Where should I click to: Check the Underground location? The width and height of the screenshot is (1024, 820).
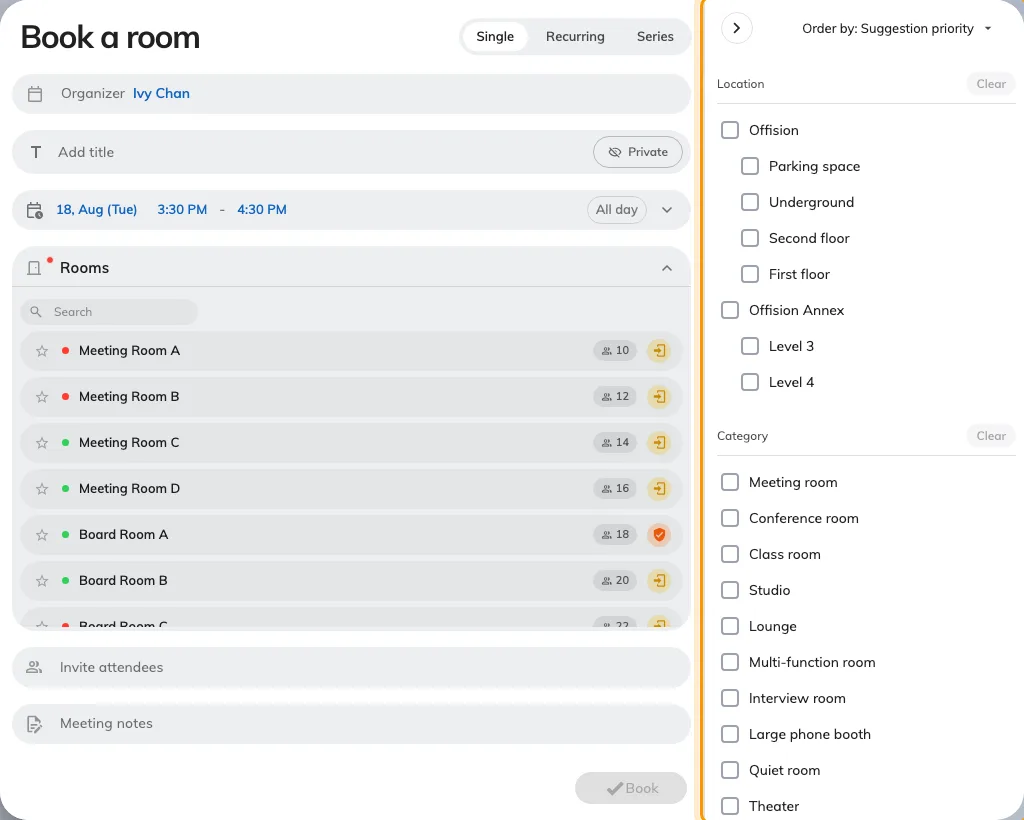click(x=750, y=202)
